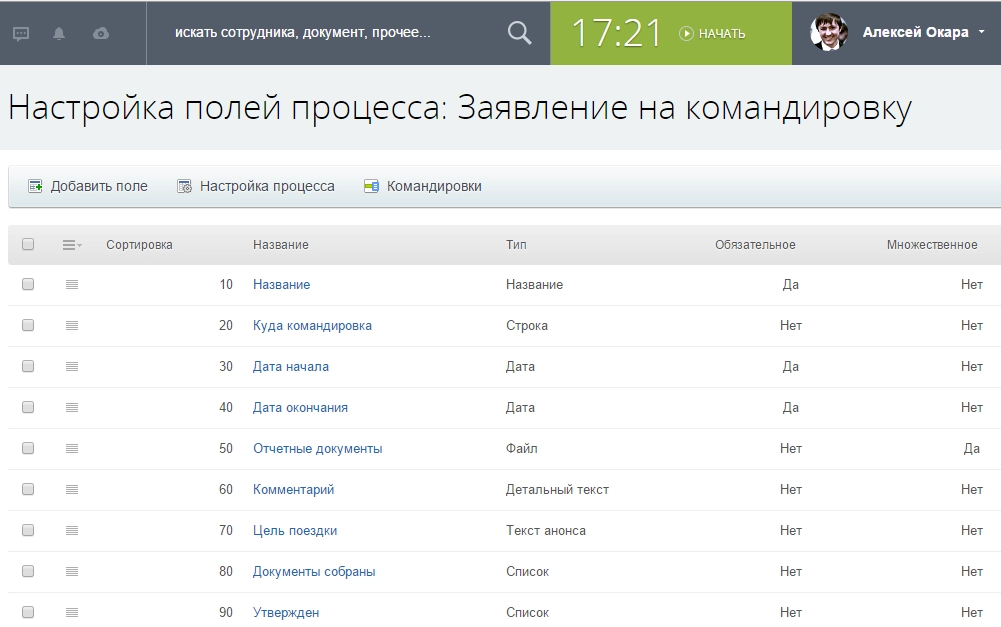This screenshot has height=627, width=1001.
Task: Check the checkbox of Утвержден row
Action: 27,612
